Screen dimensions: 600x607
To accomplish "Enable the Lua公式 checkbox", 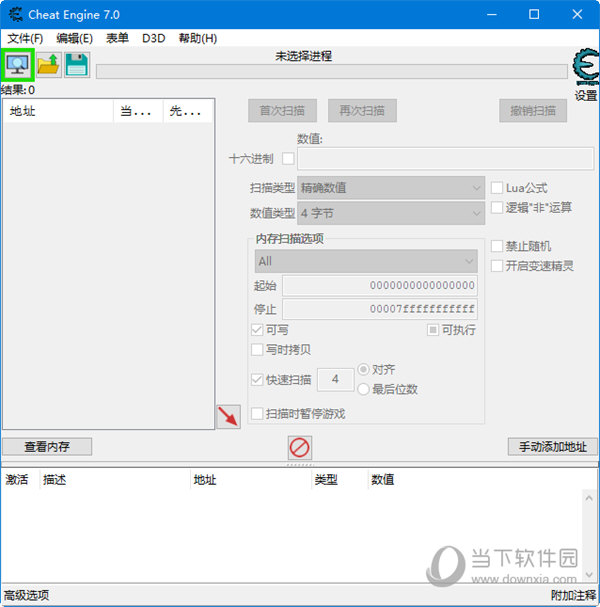I will [x=497, y=188].
